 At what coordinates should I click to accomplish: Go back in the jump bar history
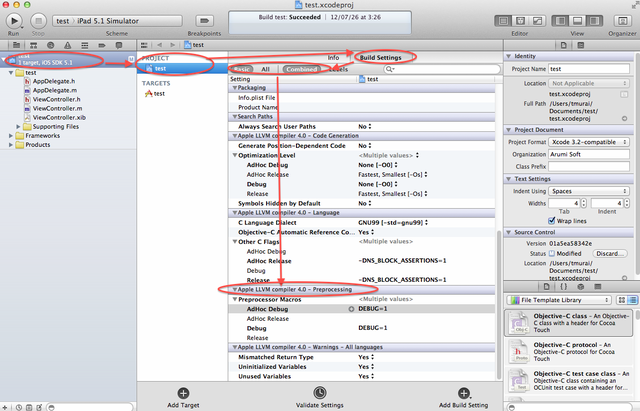160,45
